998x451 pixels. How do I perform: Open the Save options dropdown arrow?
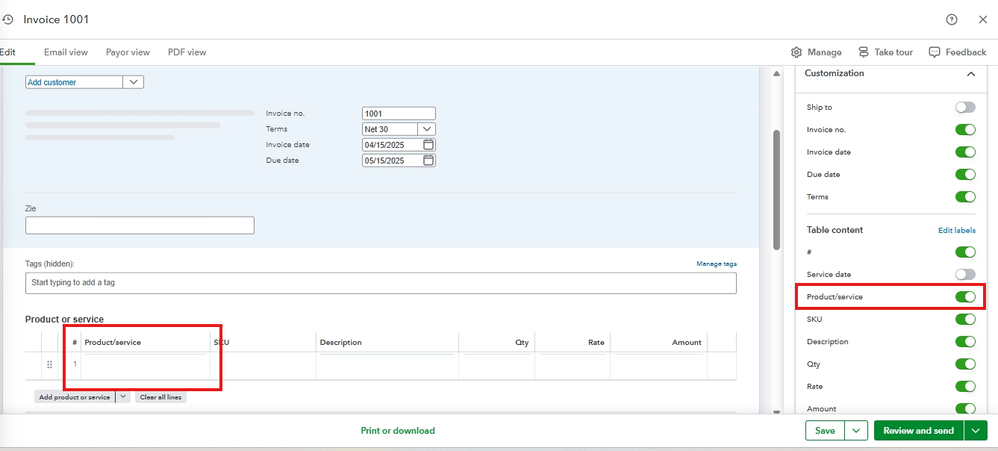tap(855, 431)
